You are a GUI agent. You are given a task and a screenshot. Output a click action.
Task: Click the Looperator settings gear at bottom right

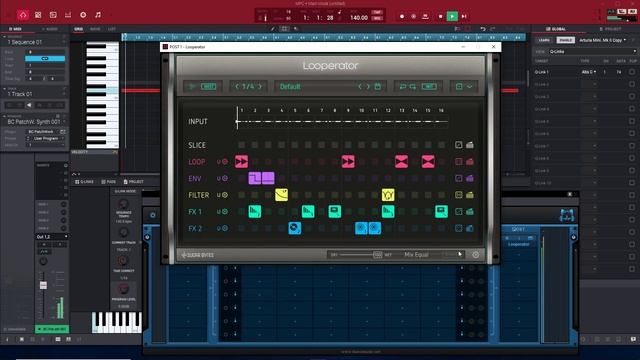[x=476, y=255]
